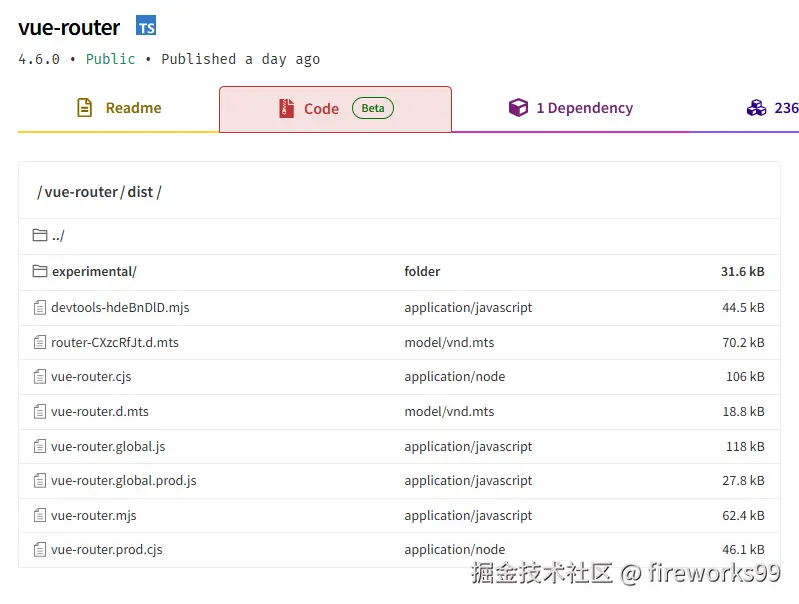Click the dependents cubes icon
The width and height of the screenshot is (799, 604).
coord(756,108)
